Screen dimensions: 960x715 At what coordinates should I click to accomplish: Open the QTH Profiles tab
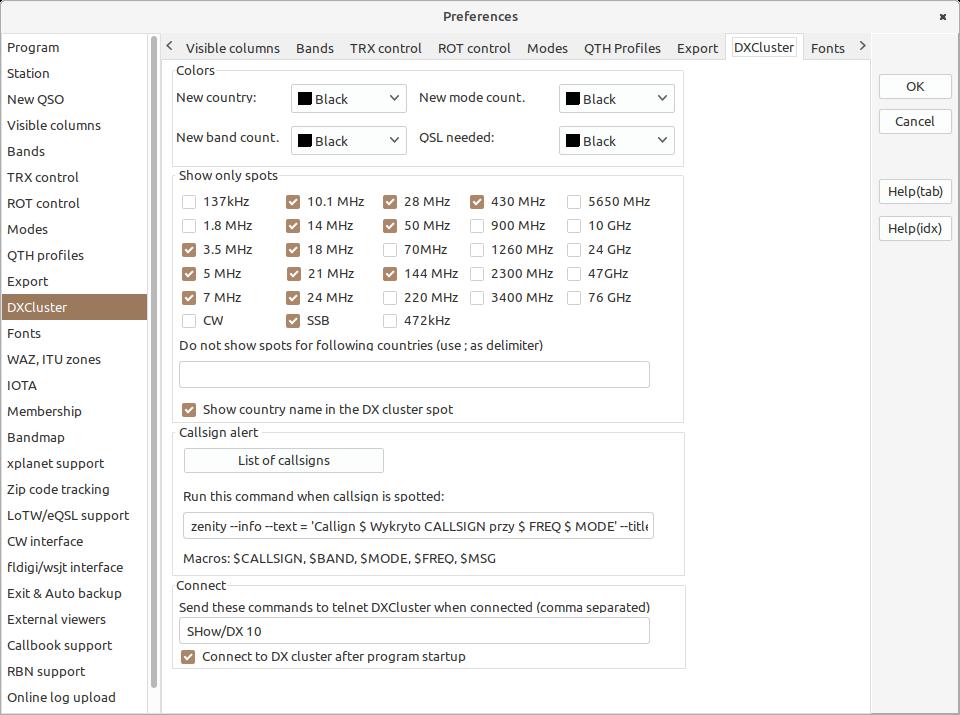(x=622, y=48)
